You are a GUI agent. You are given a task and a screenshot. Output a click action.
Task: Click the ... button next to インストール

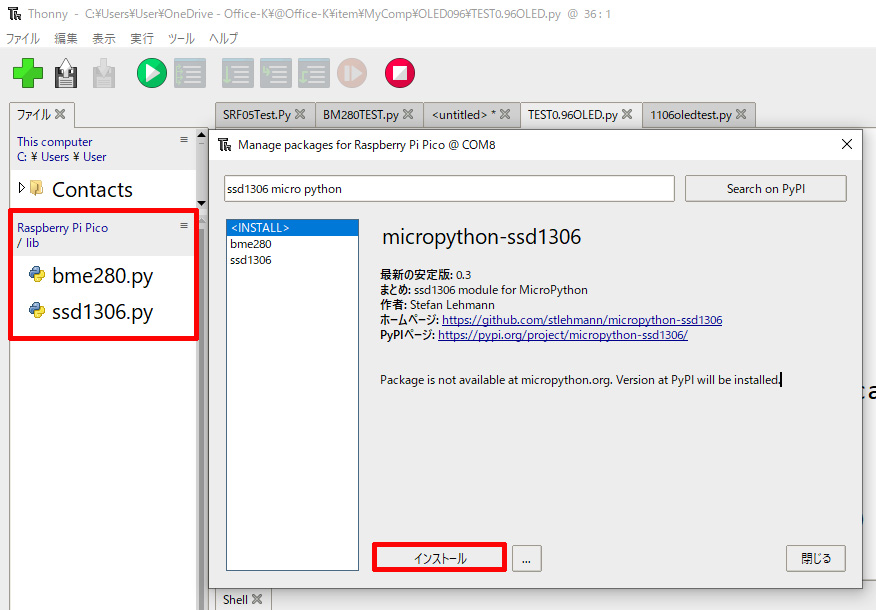[x=526, y=559]
